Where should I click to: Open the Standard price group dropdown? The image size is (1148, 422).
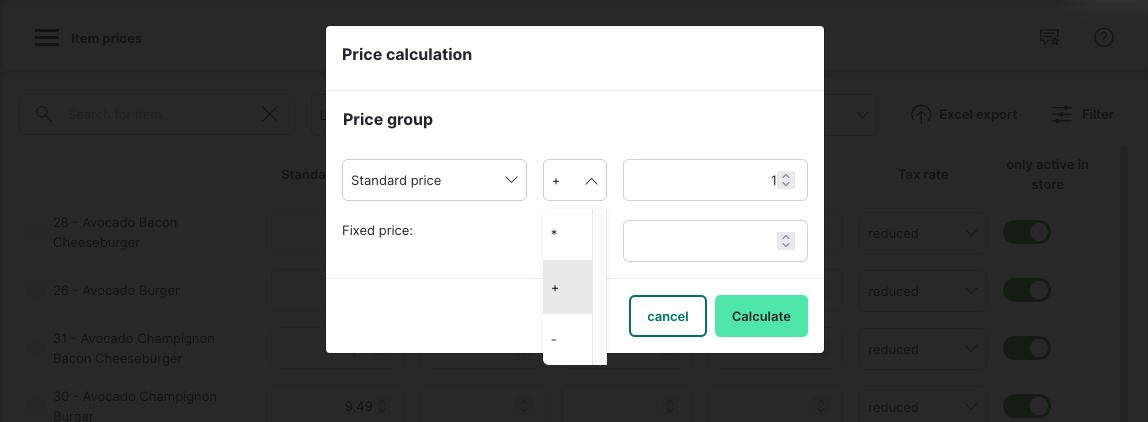[x=434, y=180]
